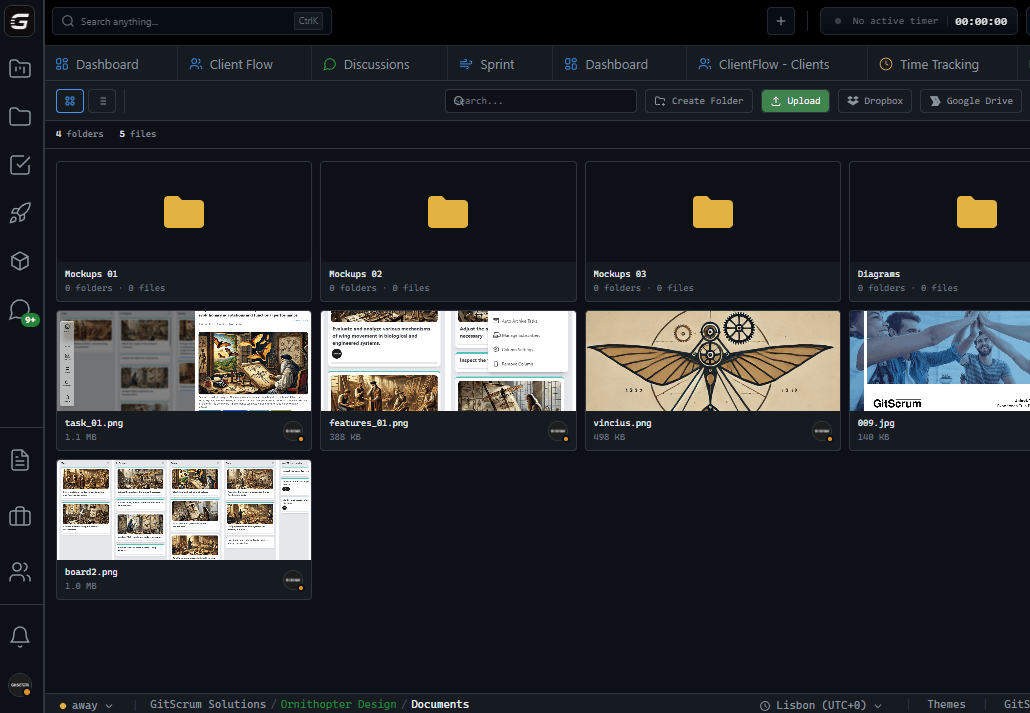Viewport: 1030px width, 713px height.
Task: Click the folders icon in sidebar
Action: pyautogui.click(x=20, y=117)
